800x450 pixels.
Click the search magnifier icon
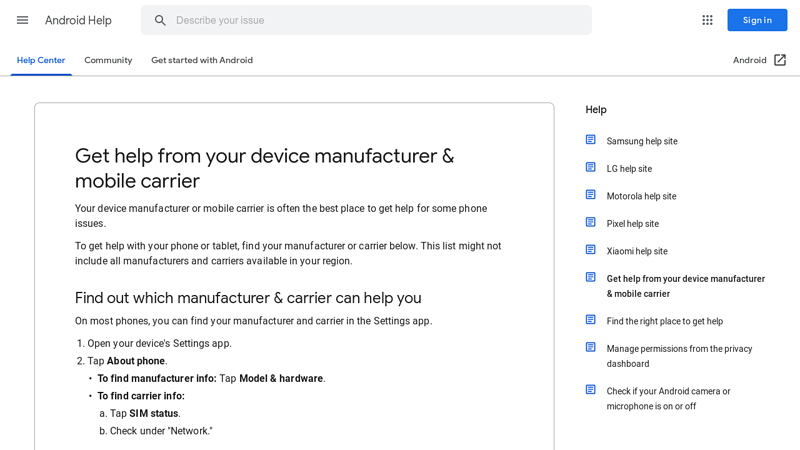160,20
